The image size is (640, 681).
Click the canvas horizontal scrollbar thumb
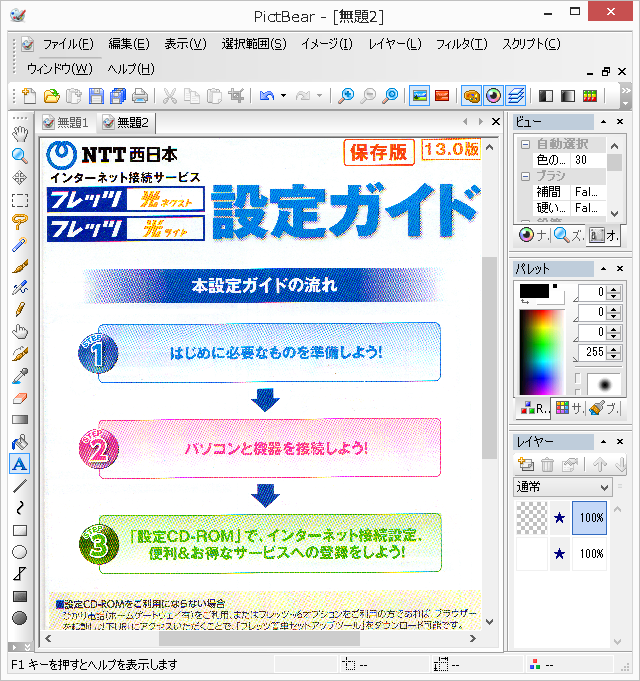(x=259, y=638)
